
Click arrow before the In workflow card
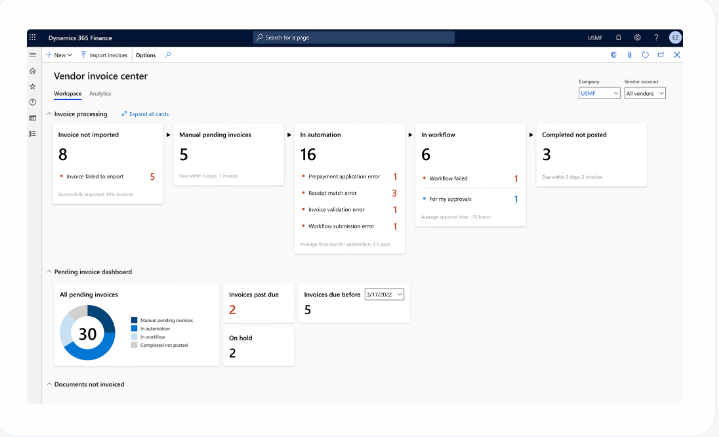click(x=410, y=135)
